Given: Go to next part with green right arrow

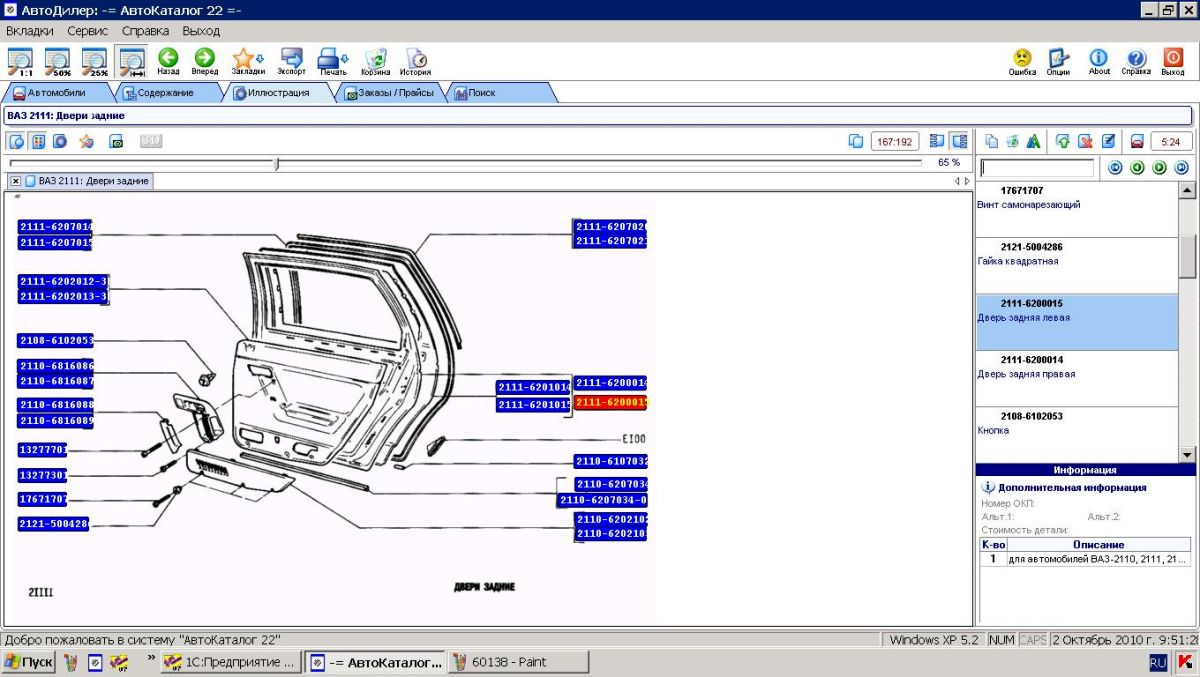Looking at the screenshot, I should click(x=1160, y=168).
